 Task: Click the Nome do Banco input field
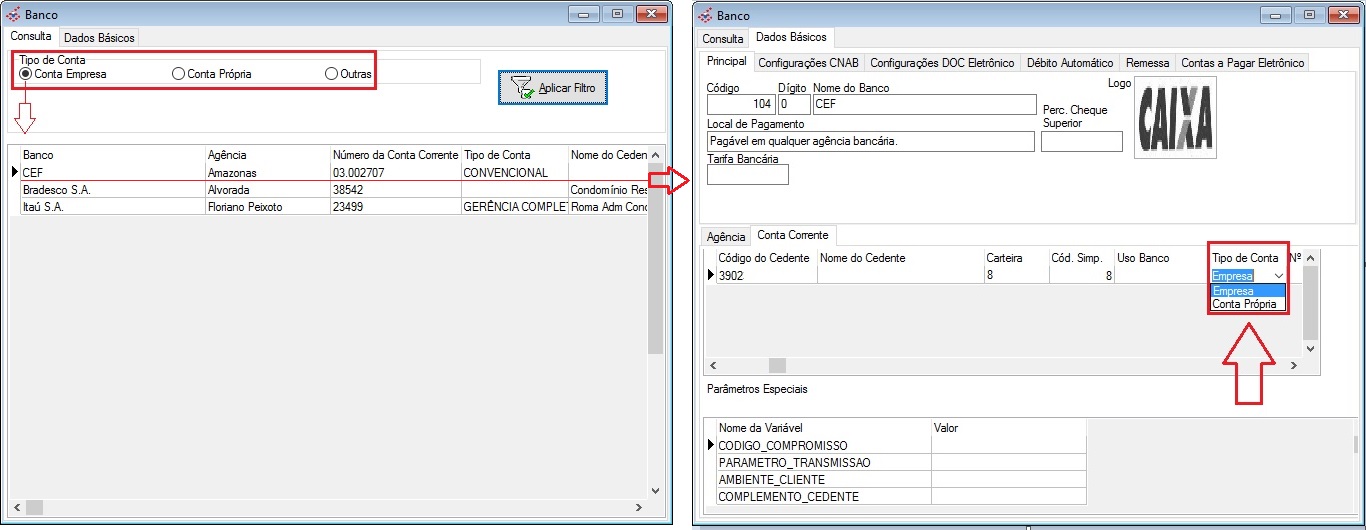pos(923,104)
